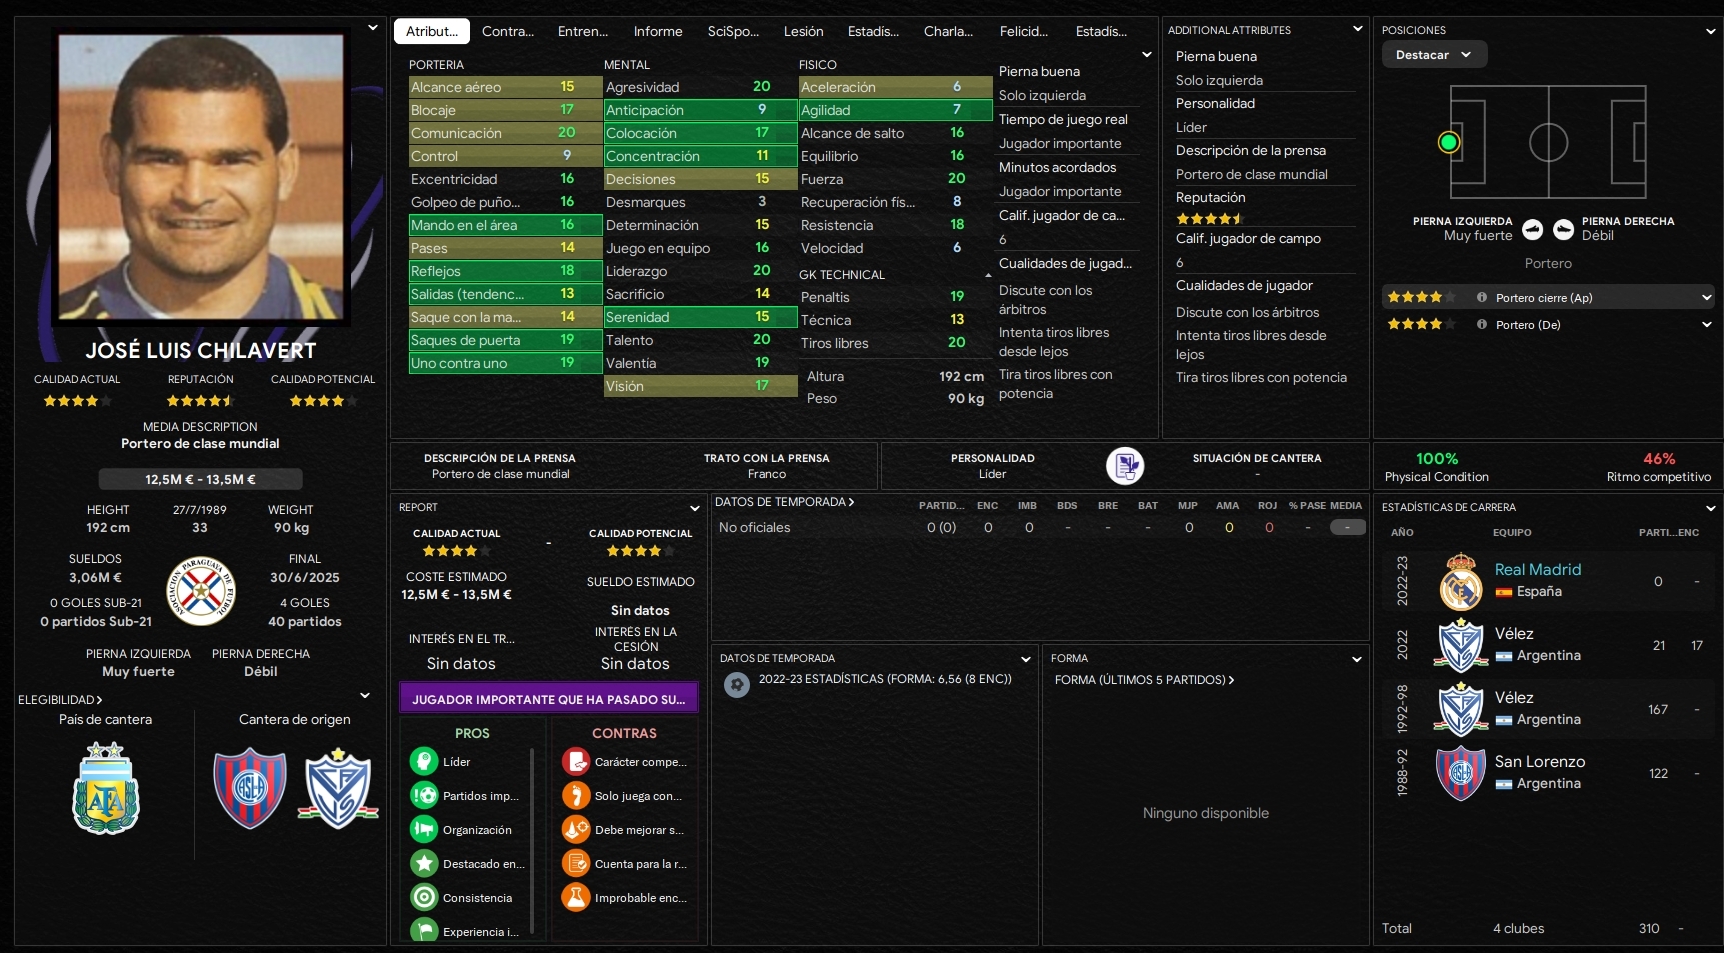Click the Jugador importante que ha pasado banner
This screenshot has width=1724, height=953.
point(549,699)
